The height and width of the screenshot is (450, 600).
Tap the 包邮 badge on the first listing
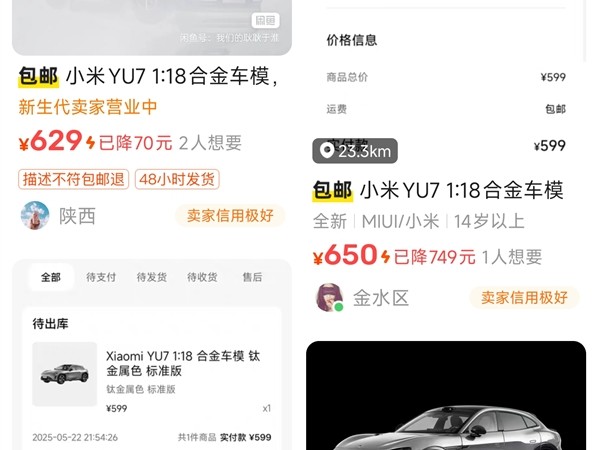pos(38,76)
